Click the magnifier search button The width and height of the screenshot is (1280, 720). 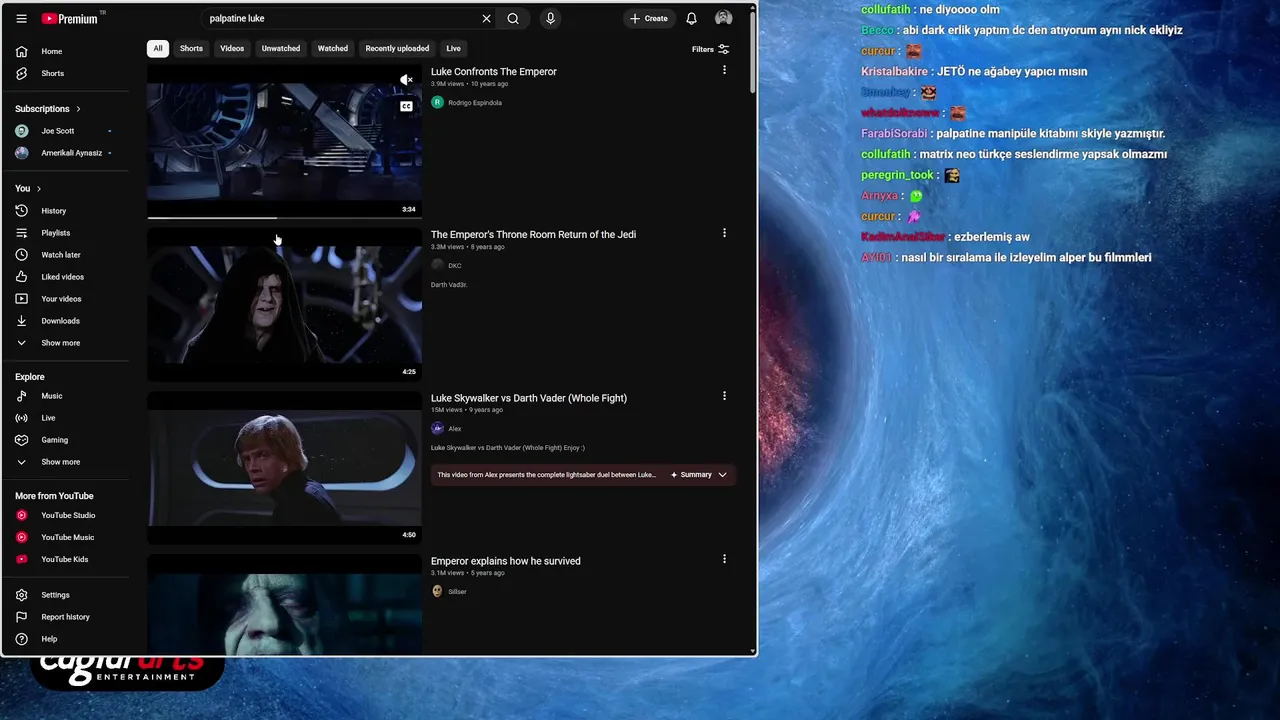513,18
